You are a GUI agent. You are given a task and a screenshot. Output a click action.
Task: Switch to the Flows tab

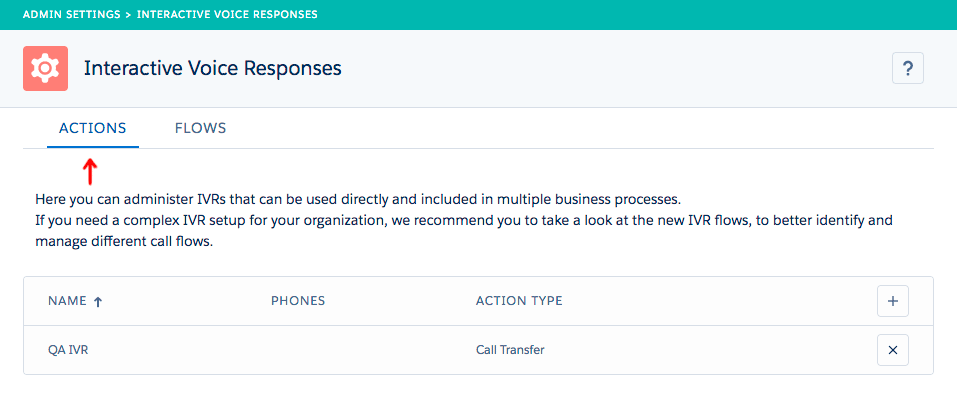click(200, 128)
